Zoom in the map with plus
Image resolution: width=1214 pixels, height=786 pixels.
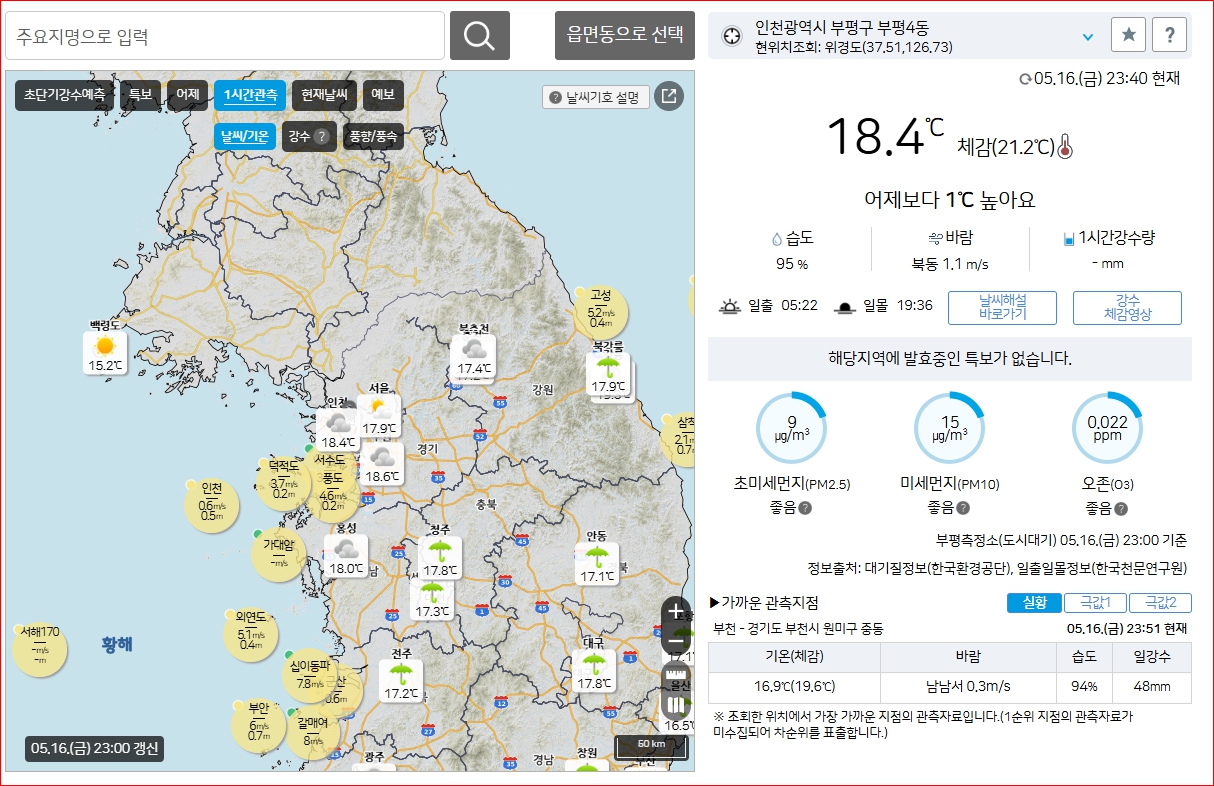[676, 609]
